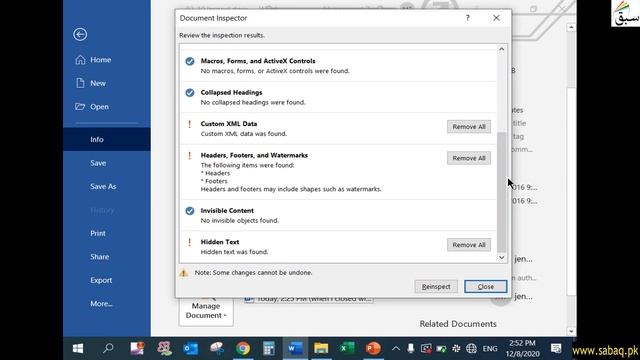Click the Reinspect button
The height and width of the screenshot is (360, 640).
(x=436, y=287)
